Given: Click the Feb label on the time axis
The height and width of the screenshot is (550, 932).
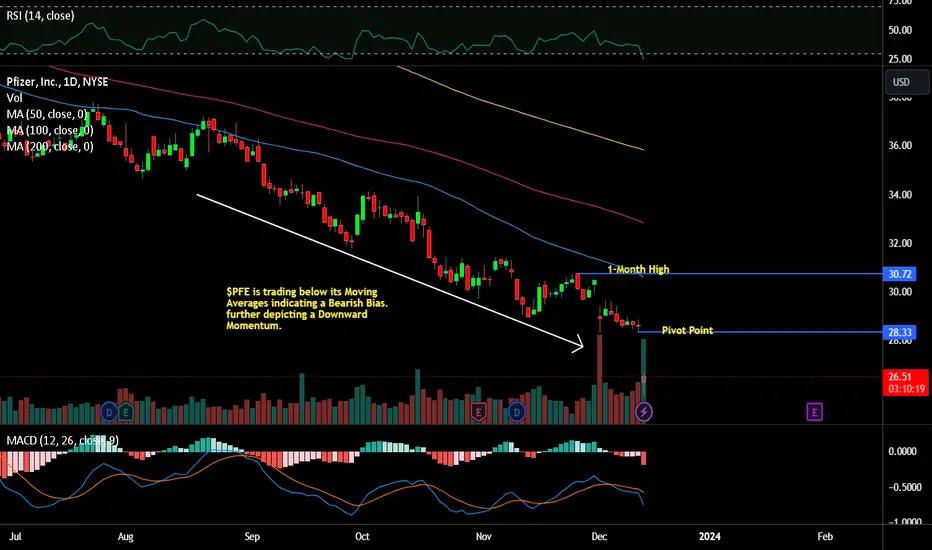Looking at the screenshot, I should click(x=825, y=536).
